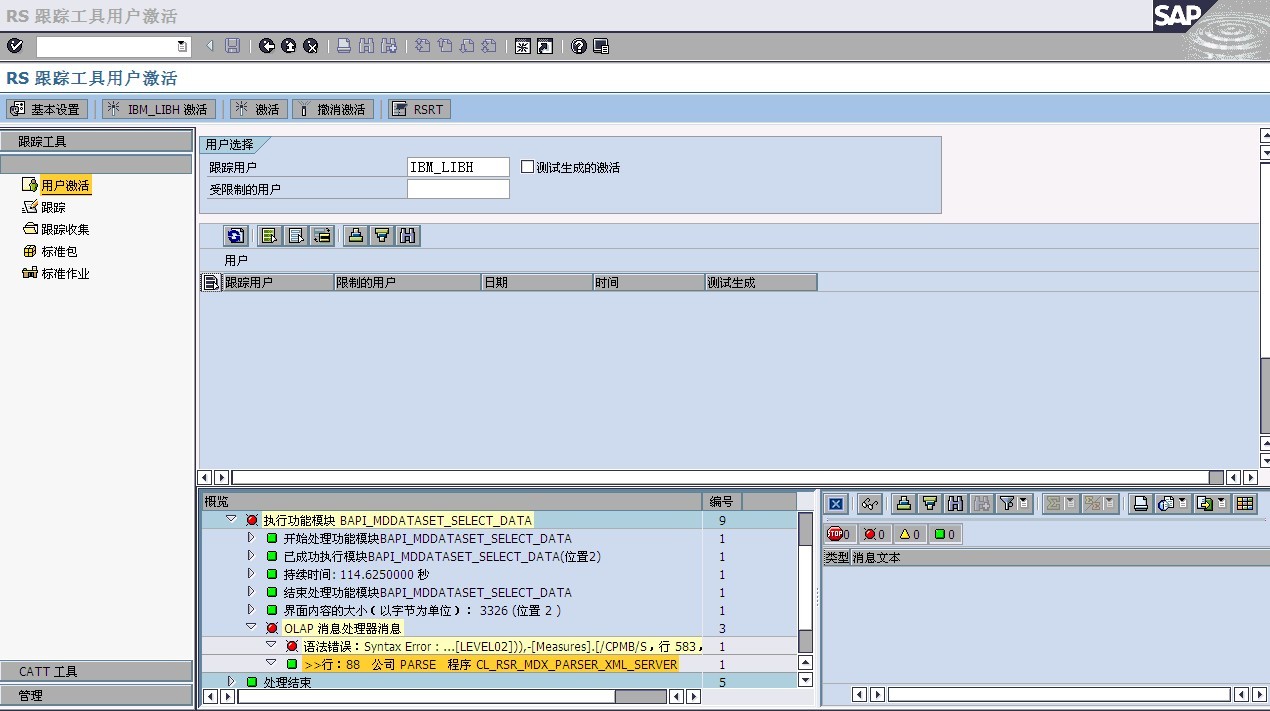Image resolution: width=1270 pixels, height=711 pixels.
Task: Toggle the yellow warning message filter
Action: 908,534
